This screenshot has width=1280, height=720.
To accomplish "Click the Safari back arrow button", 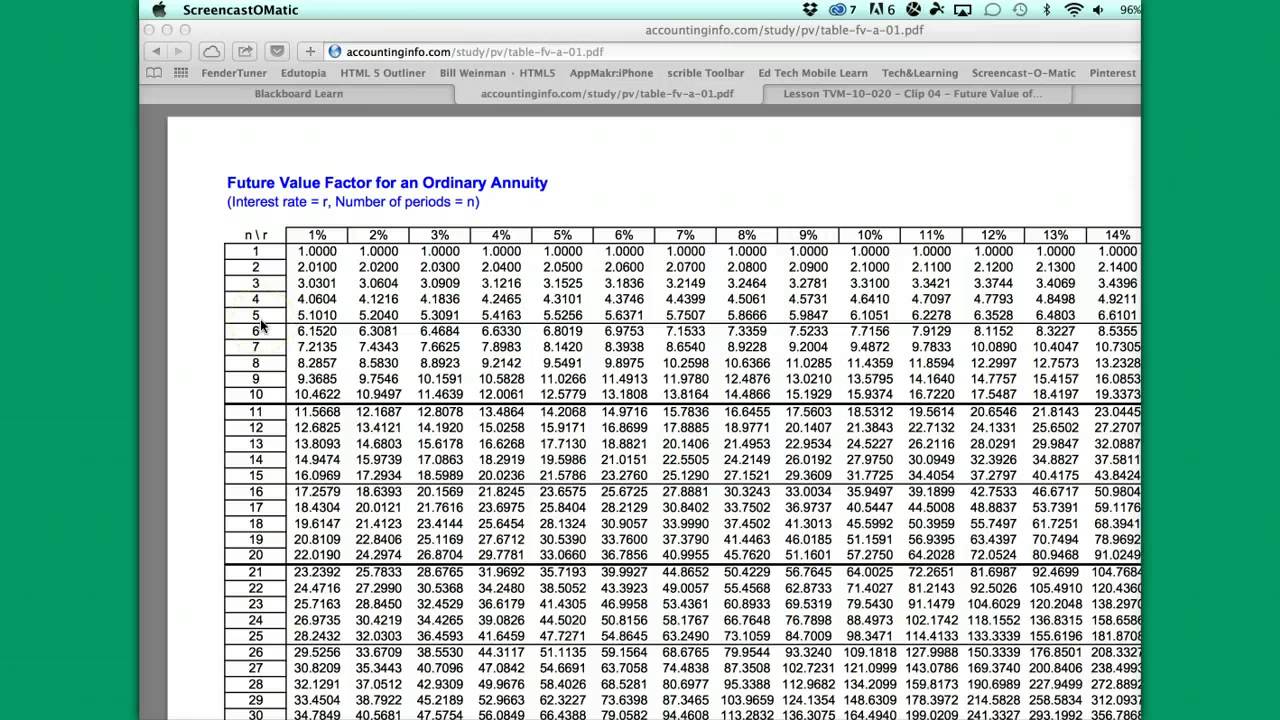I will [156, 51].
